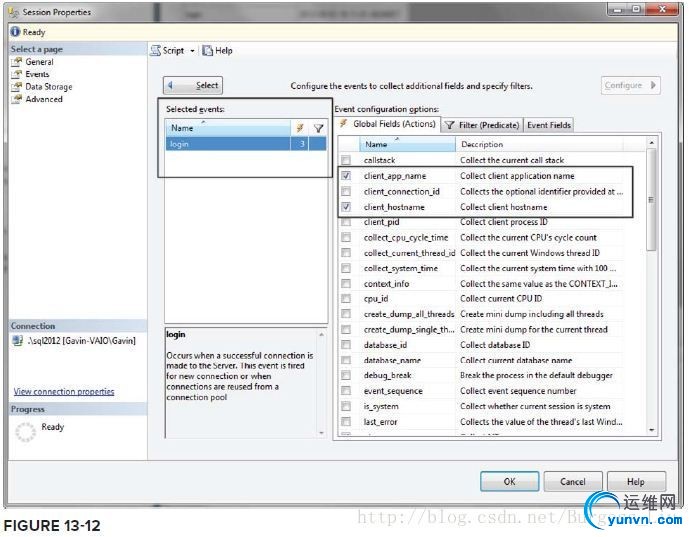689x537 pixels.
Task: Check the context_info checkbox
Action: coord(346,283)
